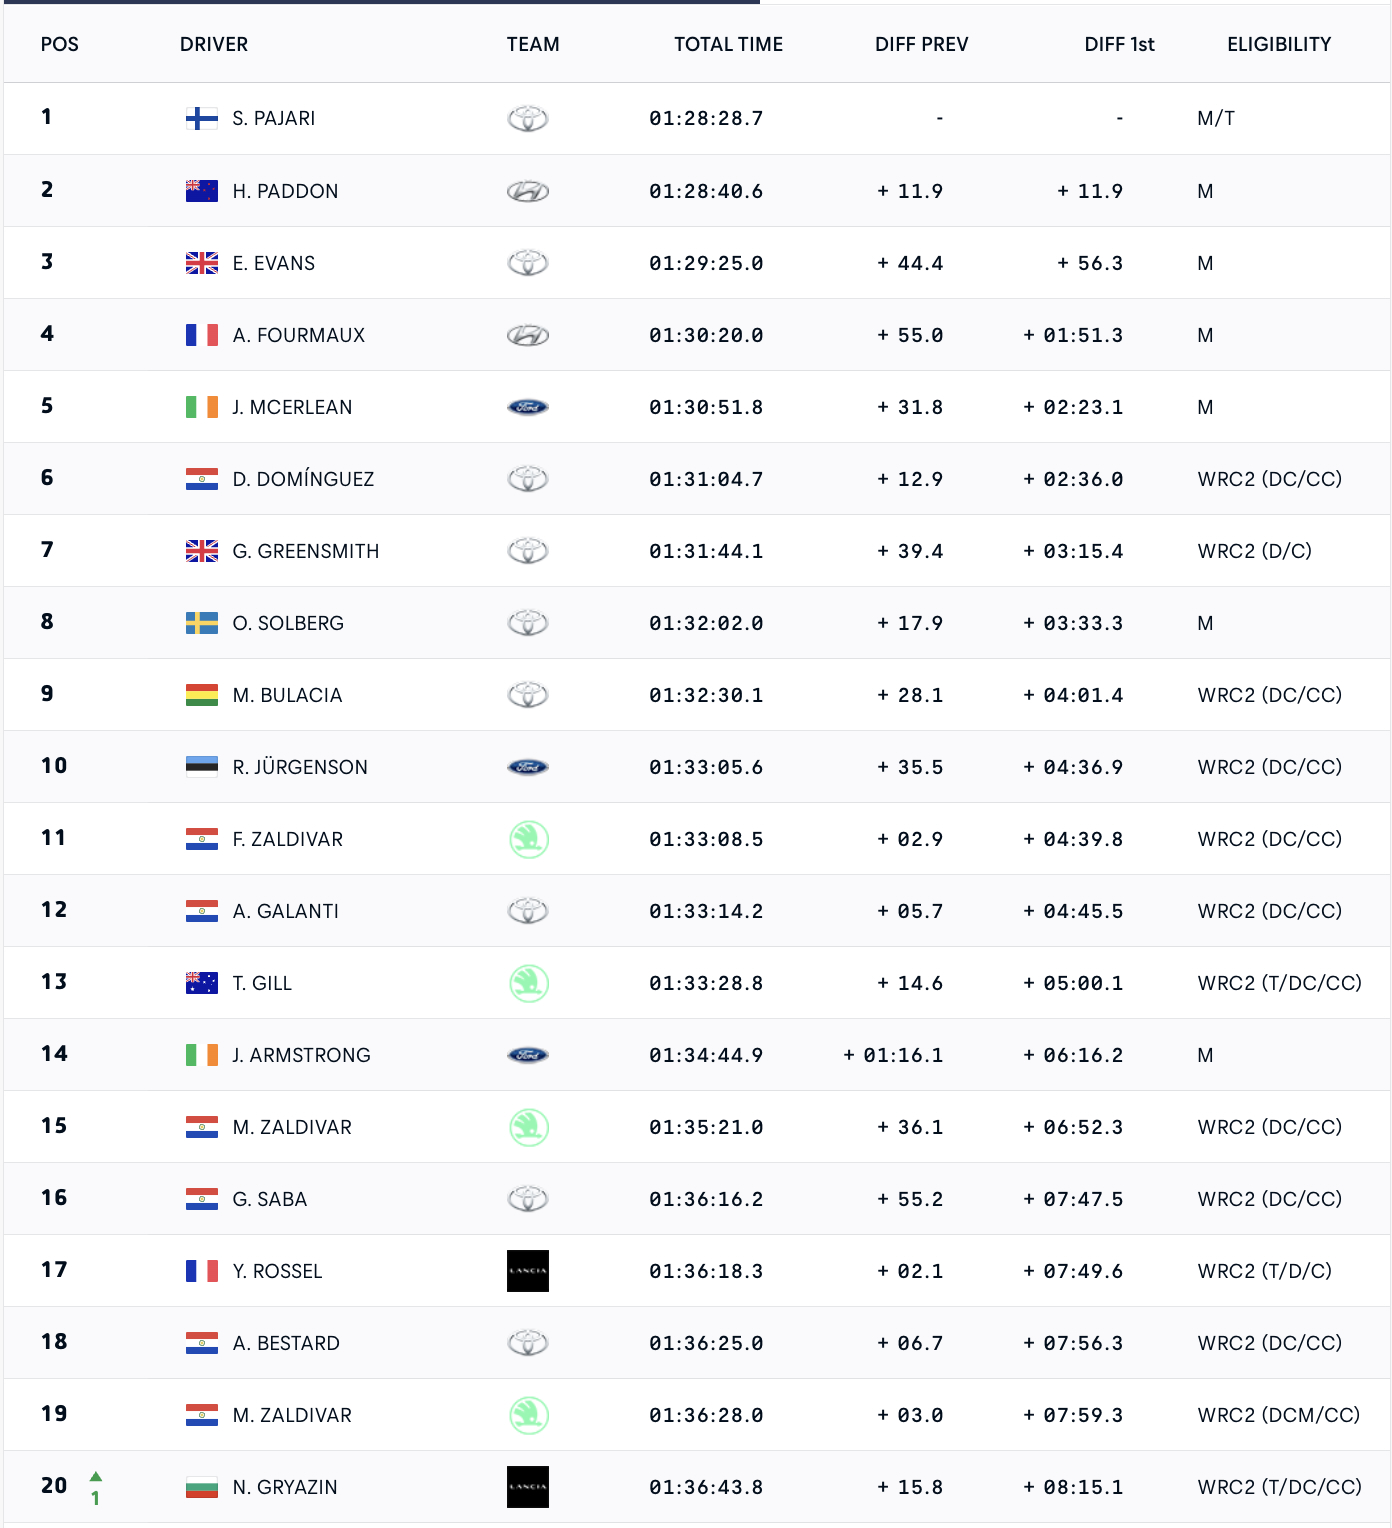Click the Bolivia flag beside M. Bulacia

coord(201,695)
